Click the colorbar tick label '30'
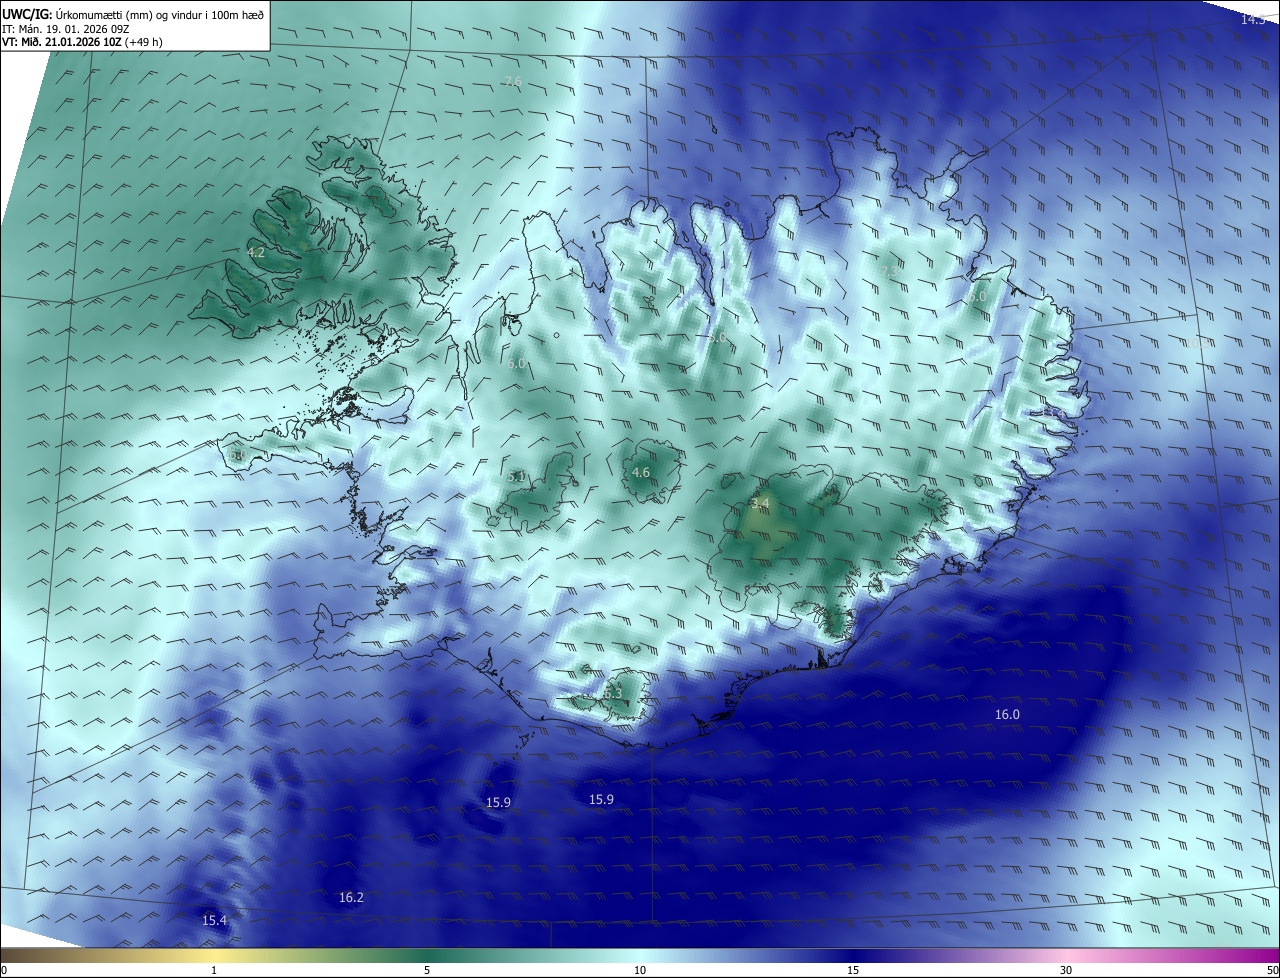Image resolution: width=1280 pixels, height=978 pixels. [x=1066, y=970]
